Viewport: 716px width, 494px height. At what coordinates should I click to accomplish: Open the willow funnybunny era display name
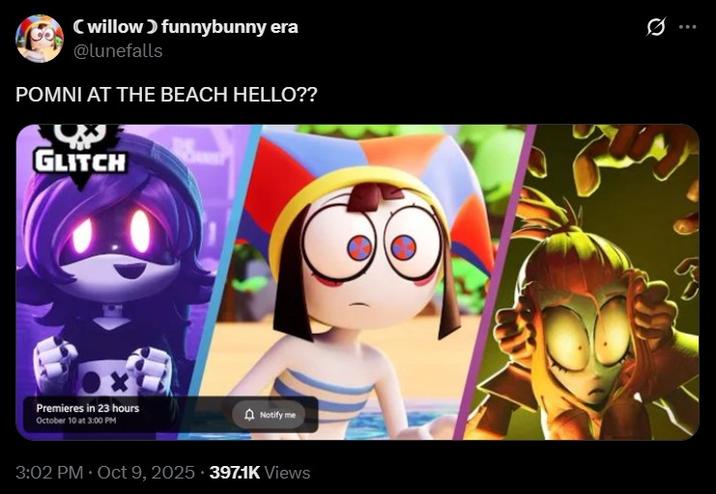click(186, 27)
